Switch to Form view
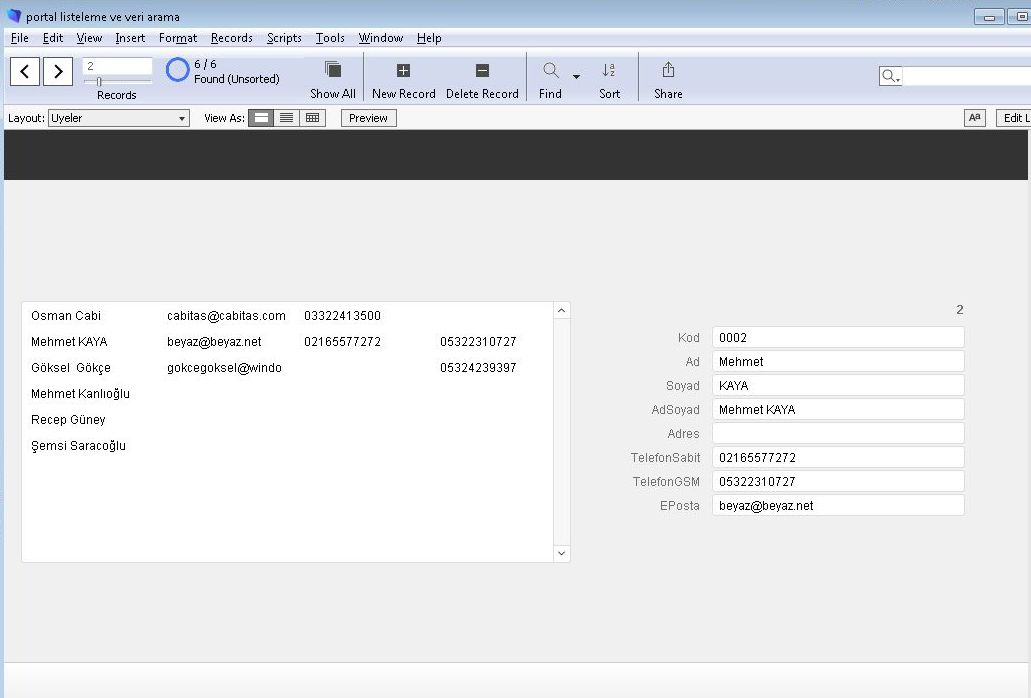 (x=260, y=118)
